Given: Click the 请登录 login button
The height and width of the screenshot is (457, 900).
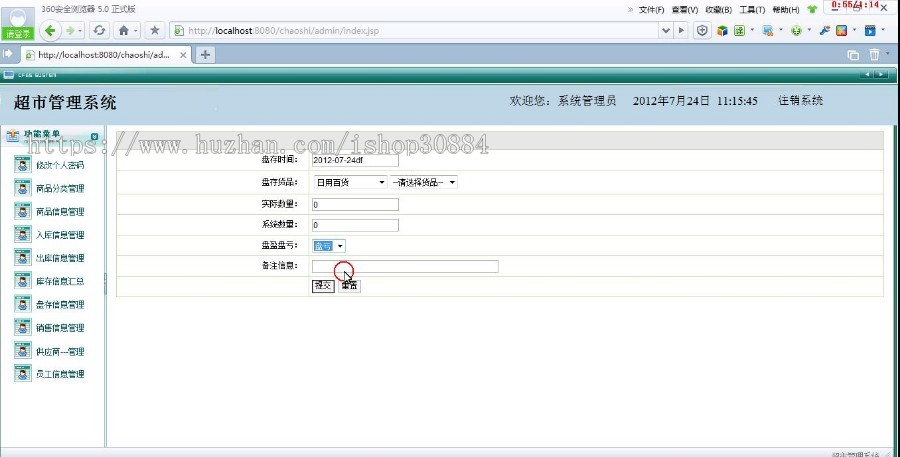Looking at the screenshot, I should pos(18,34).
